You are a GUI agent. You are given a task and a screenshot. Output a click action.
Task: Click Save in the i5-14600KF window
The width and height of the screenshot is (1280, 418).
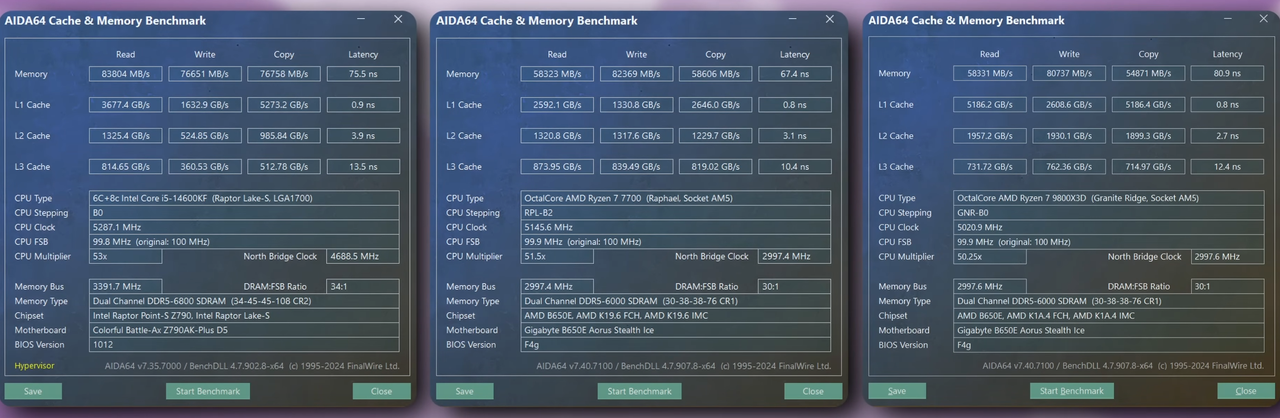pos(33,391)
